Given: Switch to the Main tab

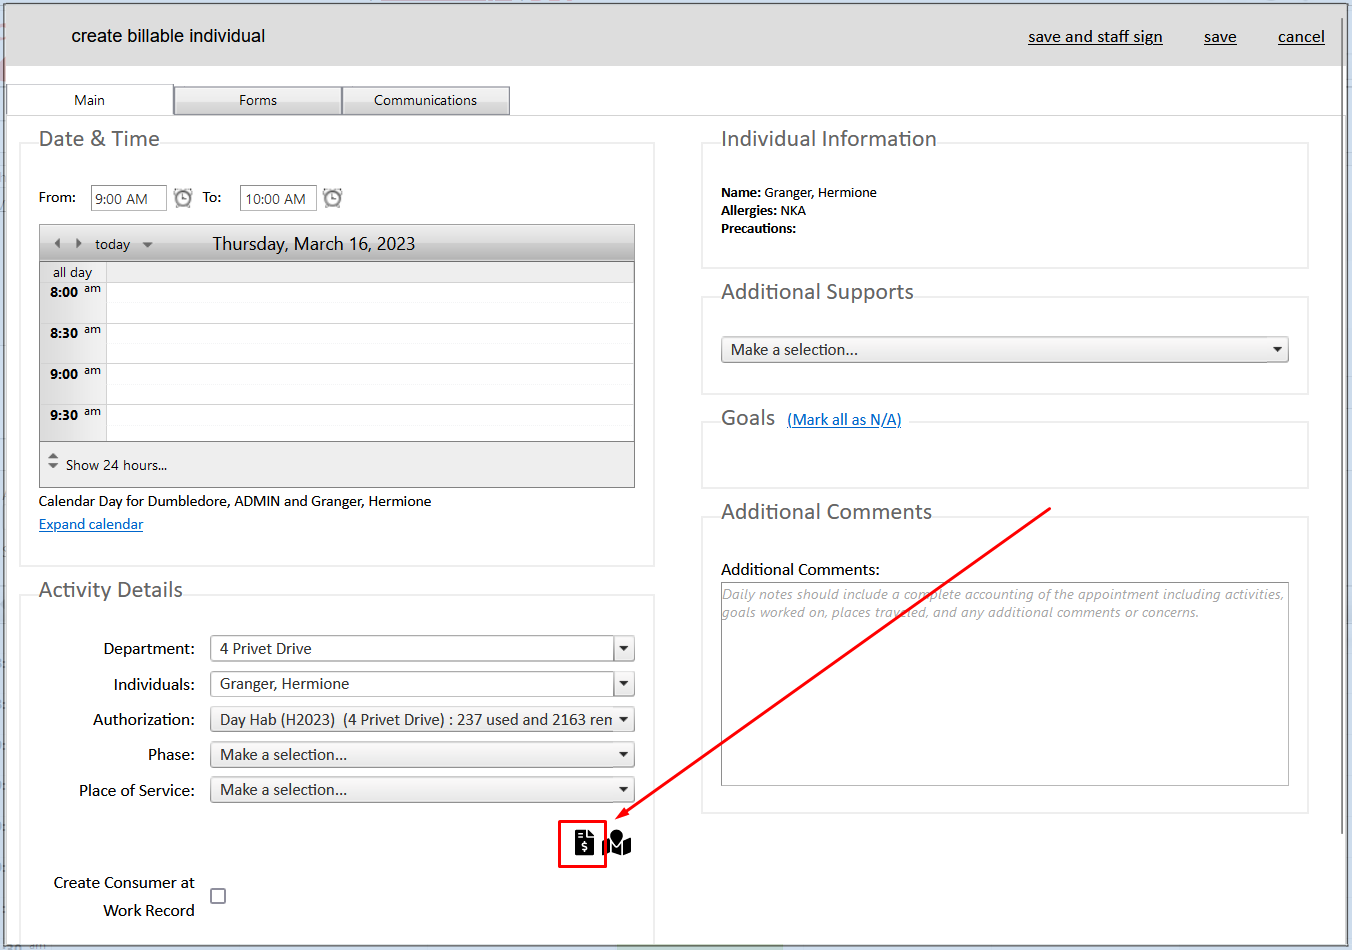Looking at the screenshot, I should [90, 100].
